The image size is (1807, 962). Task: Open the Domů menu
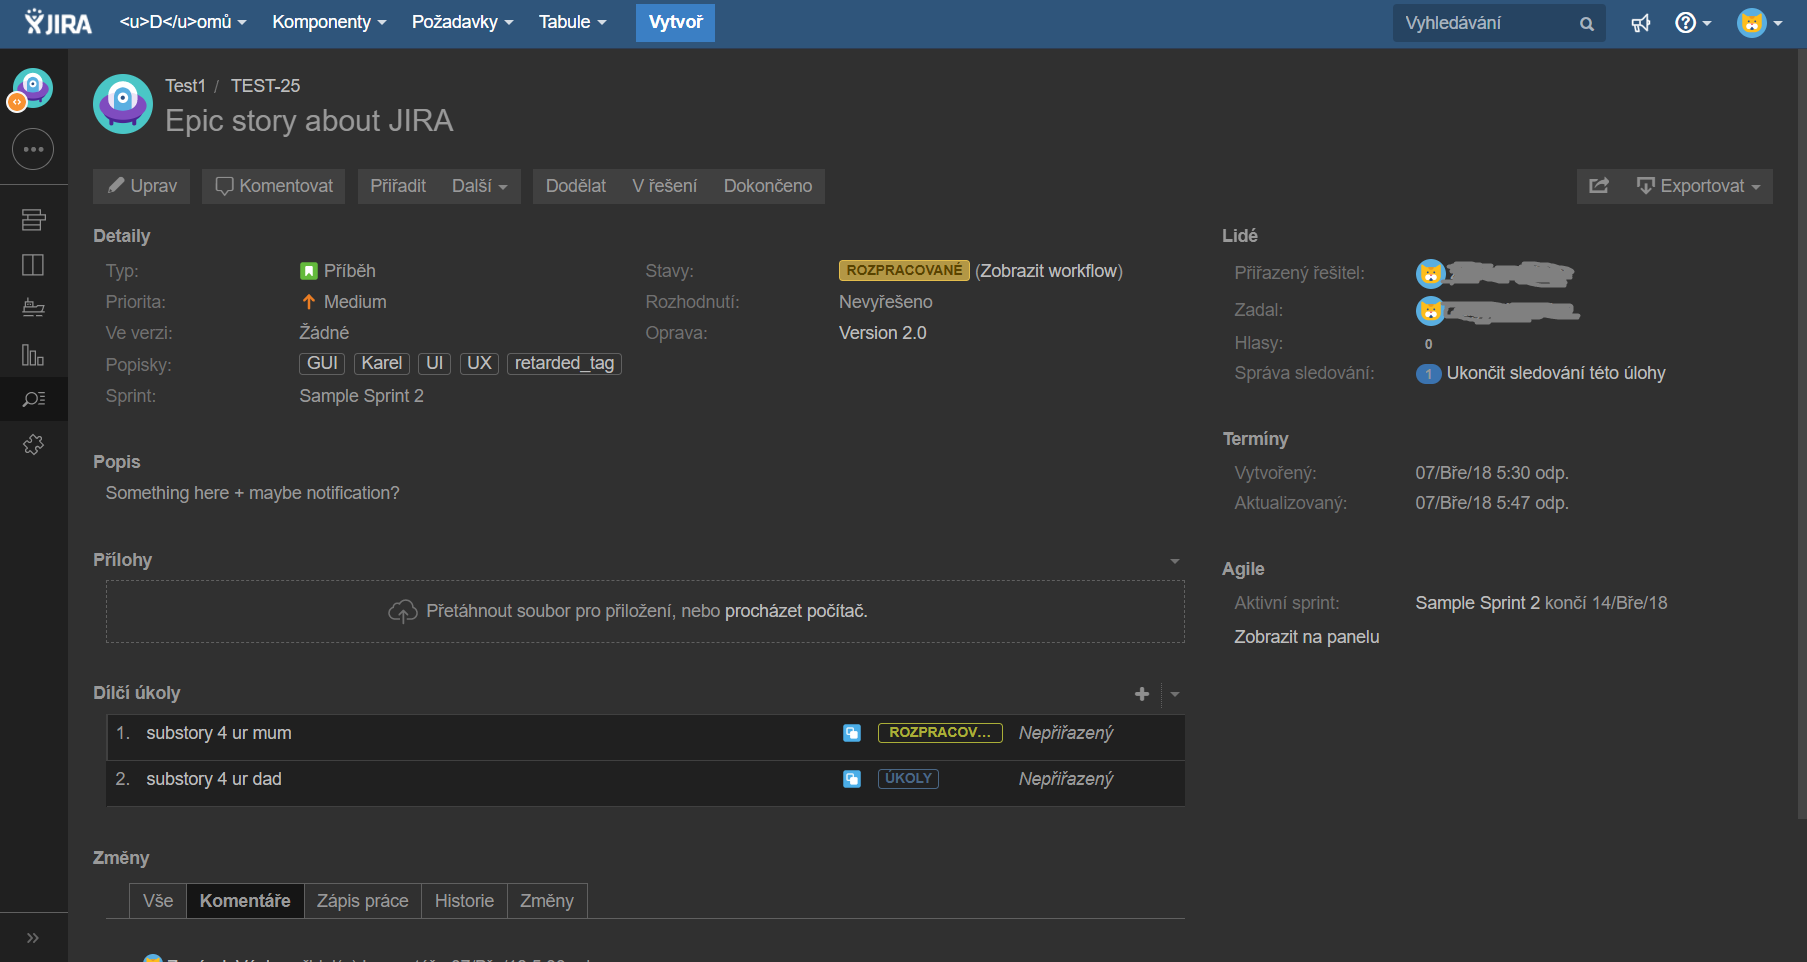[x=183, y=22]
